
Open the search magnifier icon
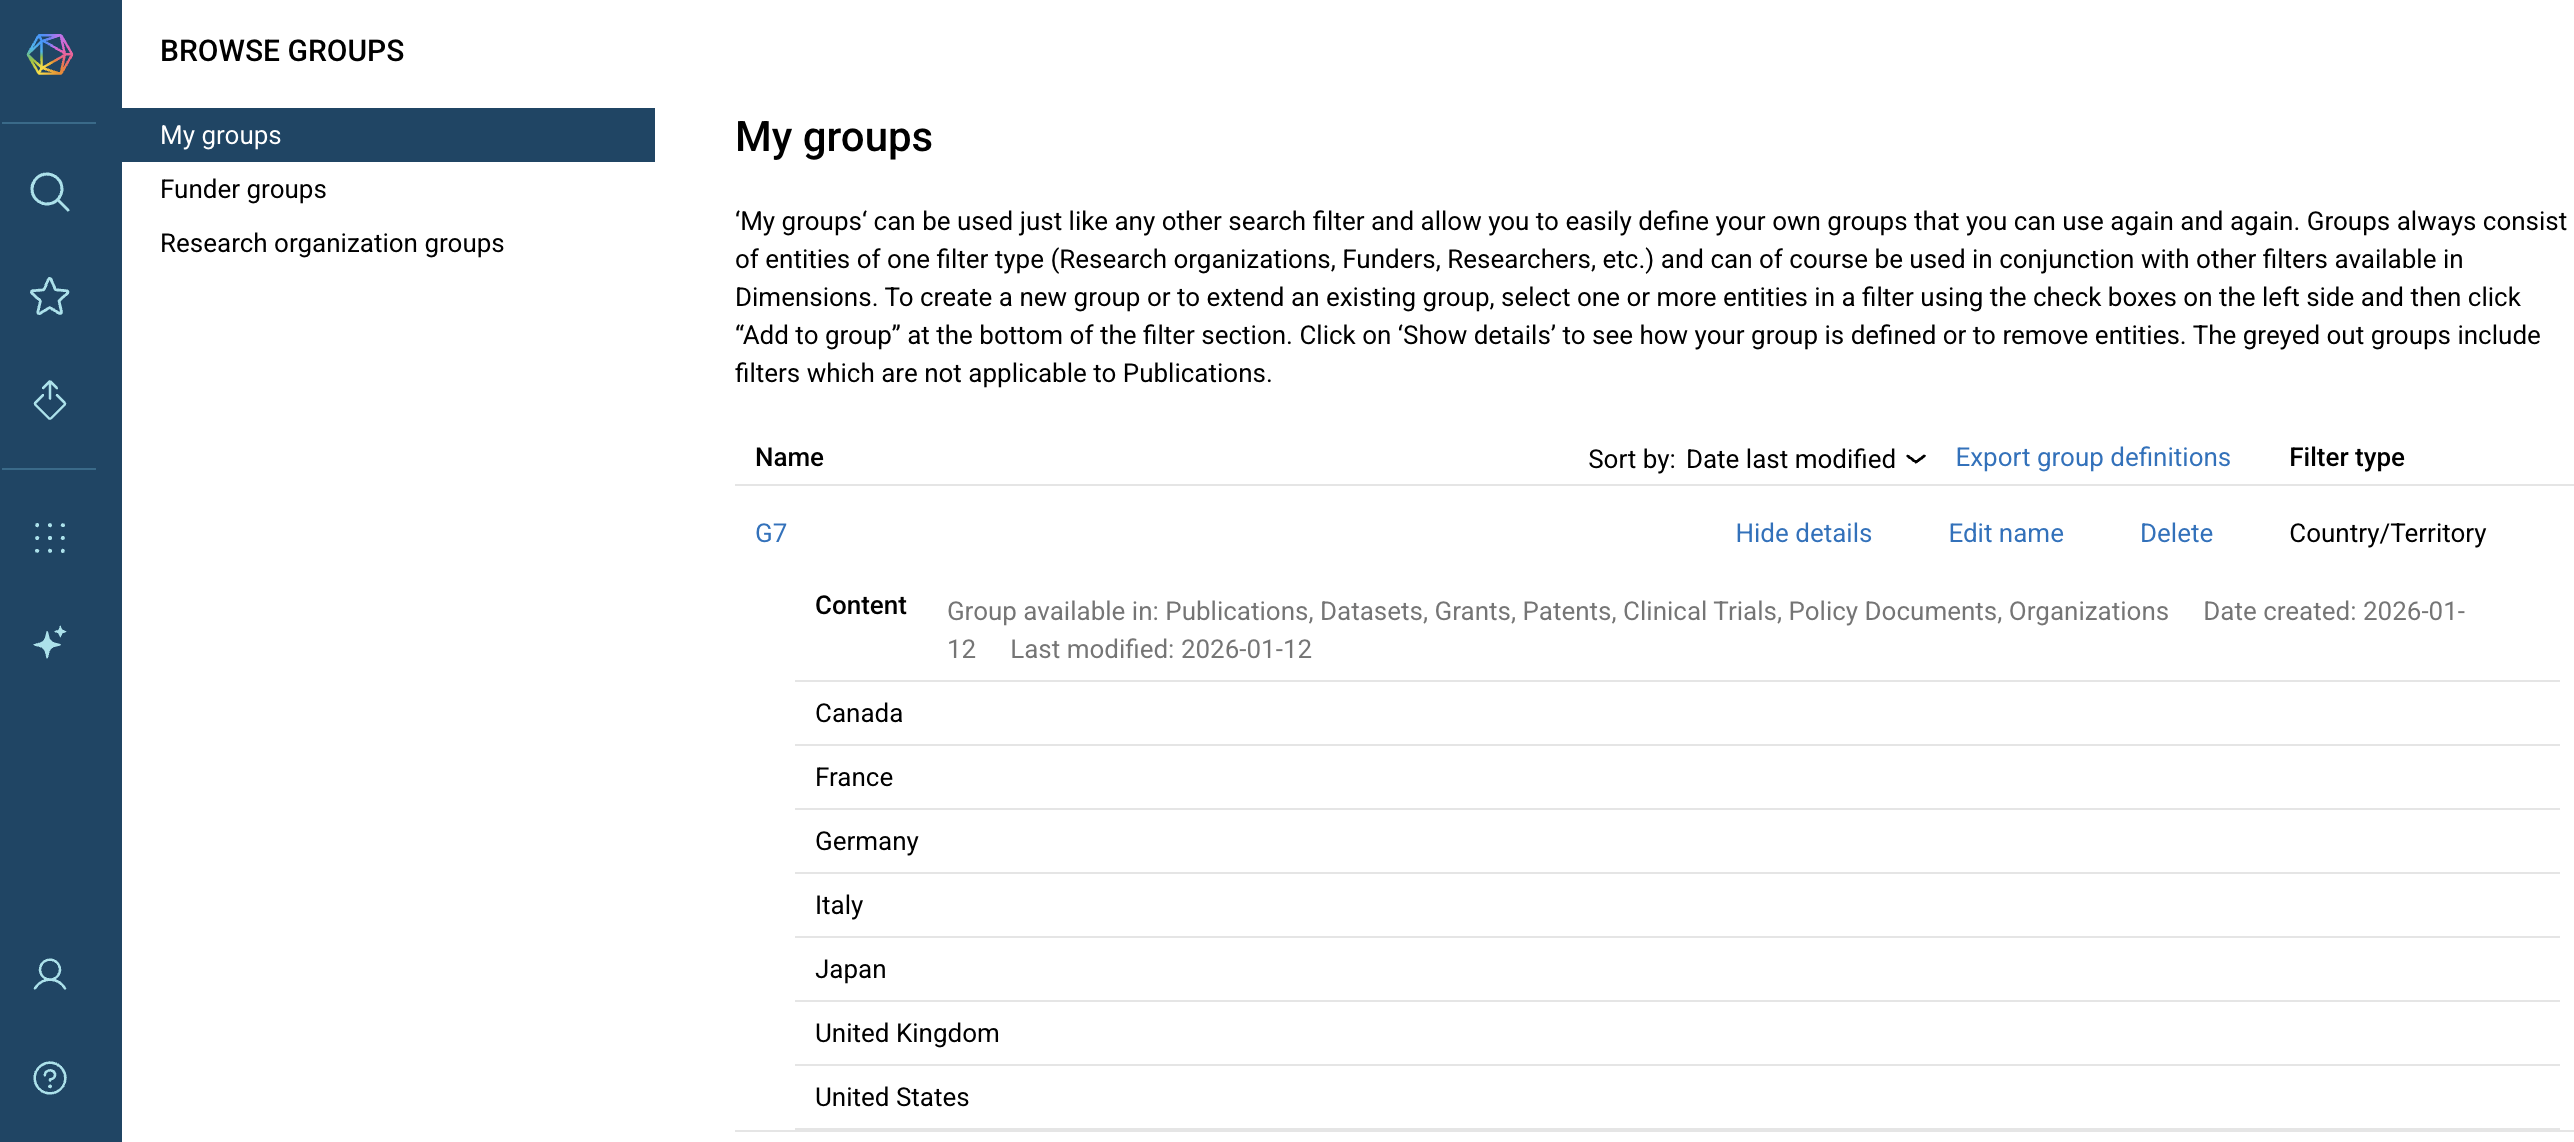(49, 191)
